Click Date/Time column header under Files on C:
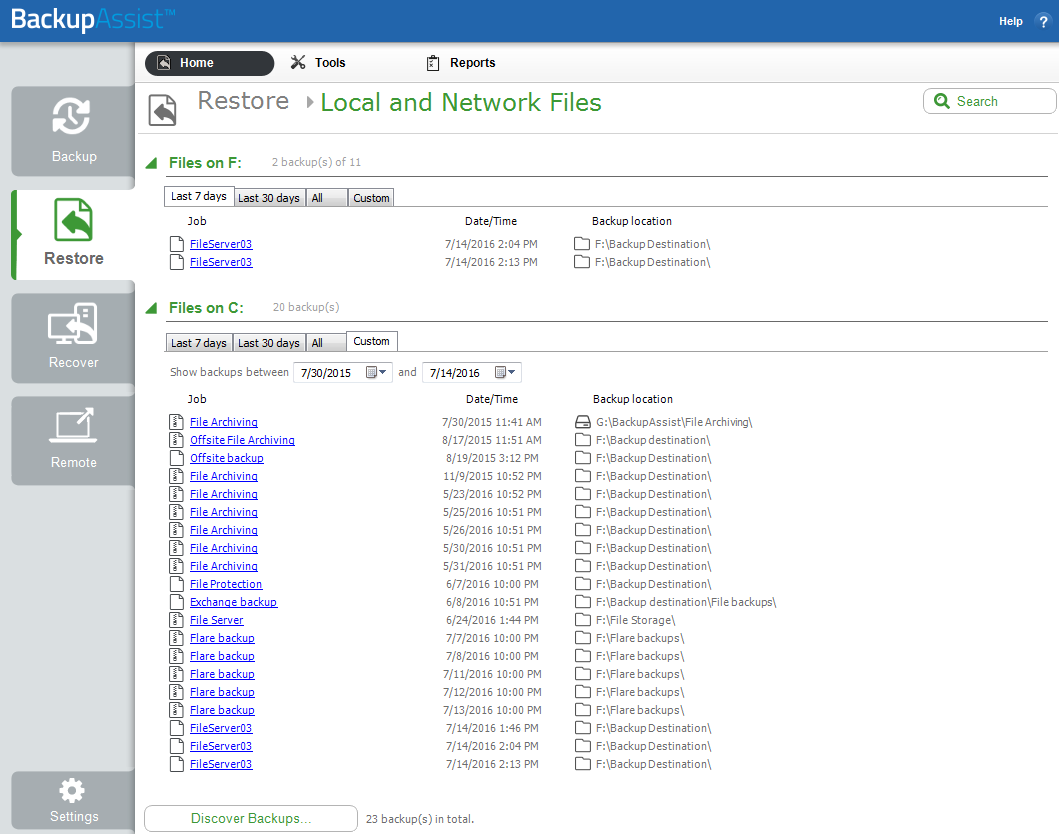The width and height of the screenshot is (1059, 834). click(492, 399)
